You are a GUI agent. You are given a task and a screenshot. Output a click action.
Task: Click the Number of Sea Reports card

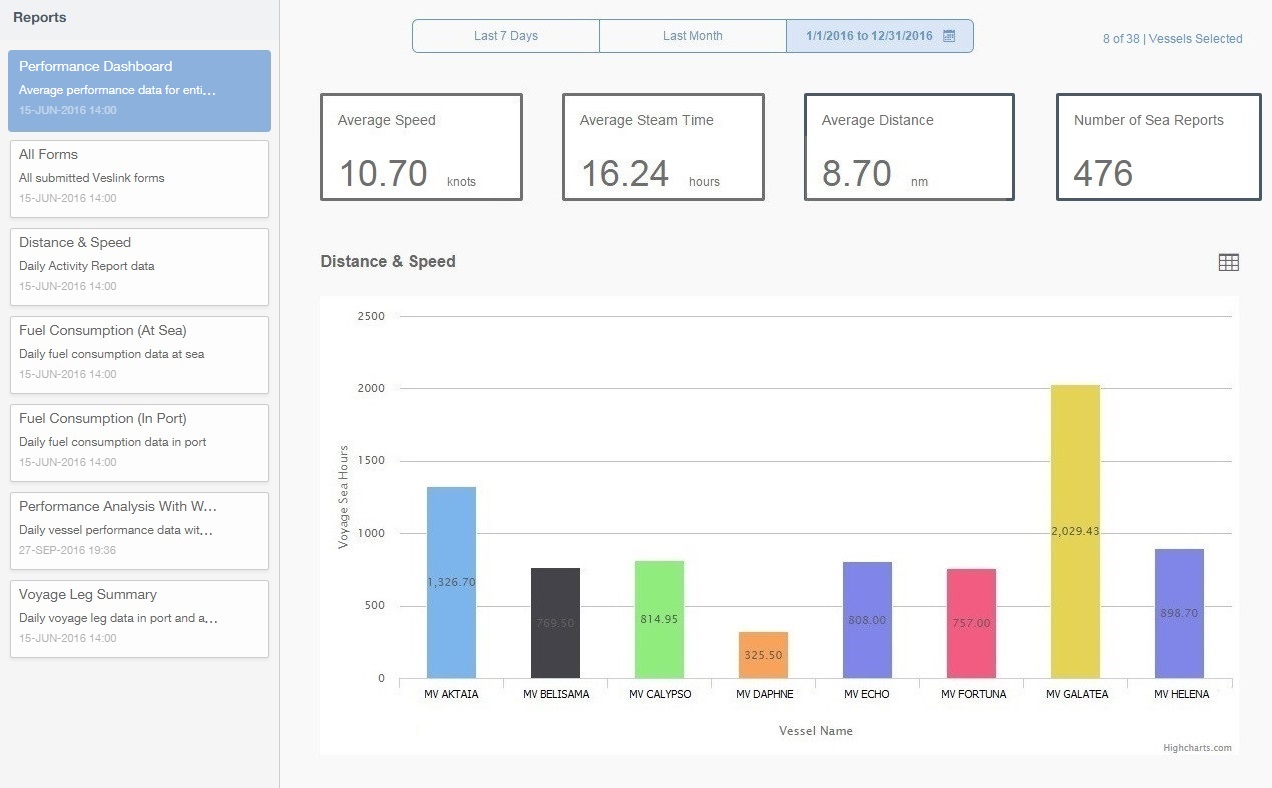pos(1158,146)
